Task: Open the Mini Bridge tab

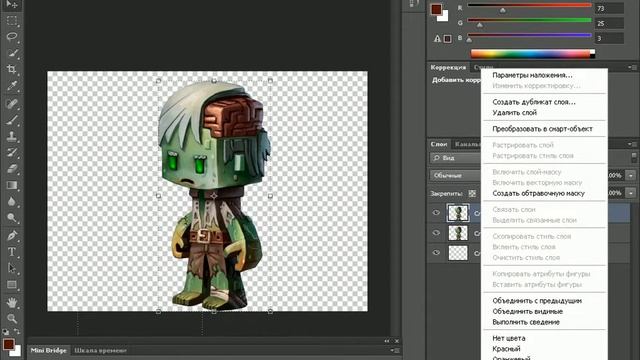Action: (49, 351)
